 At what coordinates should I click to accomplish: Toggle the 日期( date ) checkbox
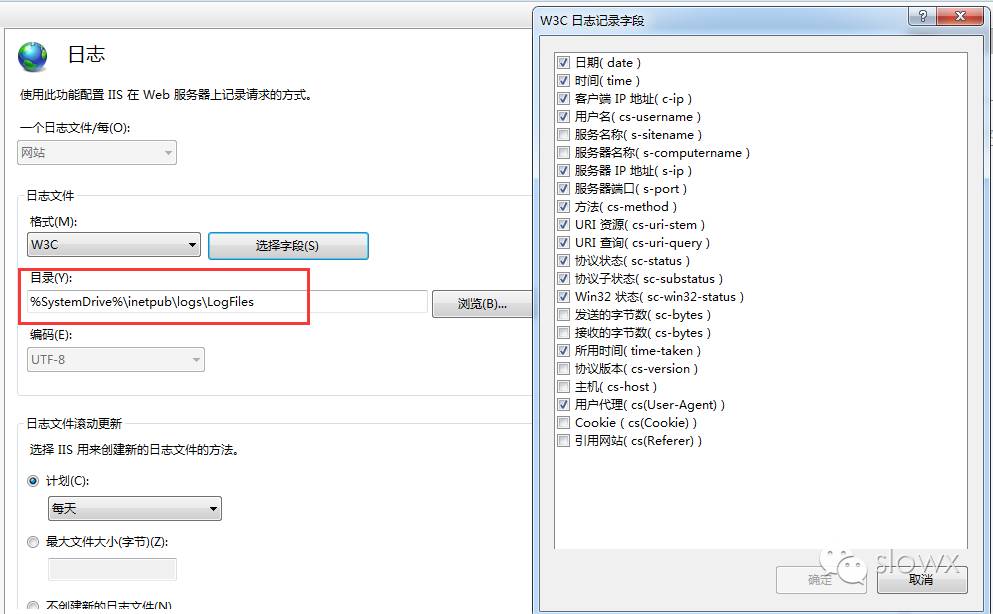[563, 63]
